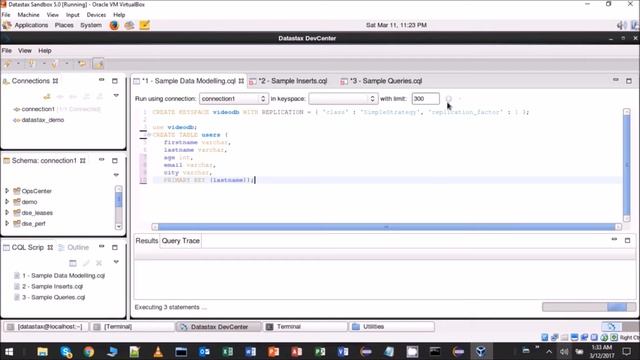This screenshot has width=640, height=360.
Task: Minimize the CQL Scripts panel
Action: pyautogui.click(x=102, y=247)
